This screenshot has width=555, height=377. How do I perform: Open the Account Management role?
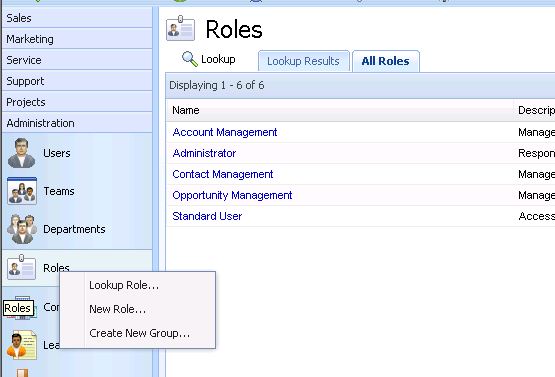225,132
